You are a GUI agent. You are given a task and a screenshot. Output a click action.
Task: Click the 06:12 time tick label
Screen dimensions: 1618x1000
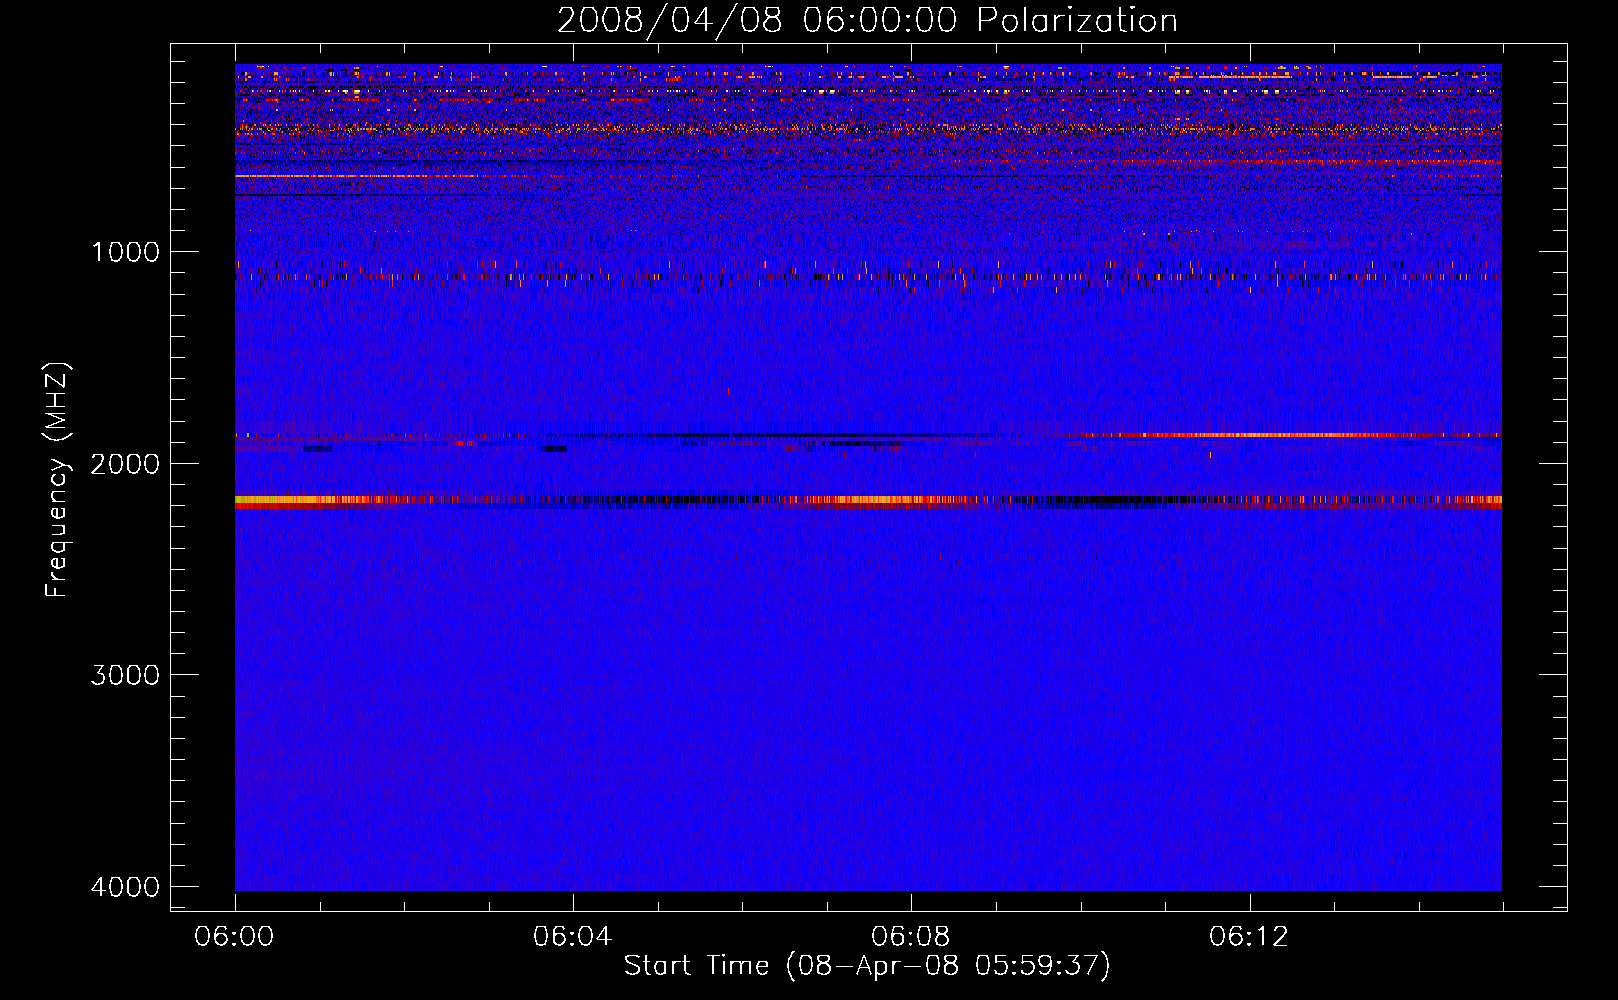pyautogui.click(x=1249, y=937)
